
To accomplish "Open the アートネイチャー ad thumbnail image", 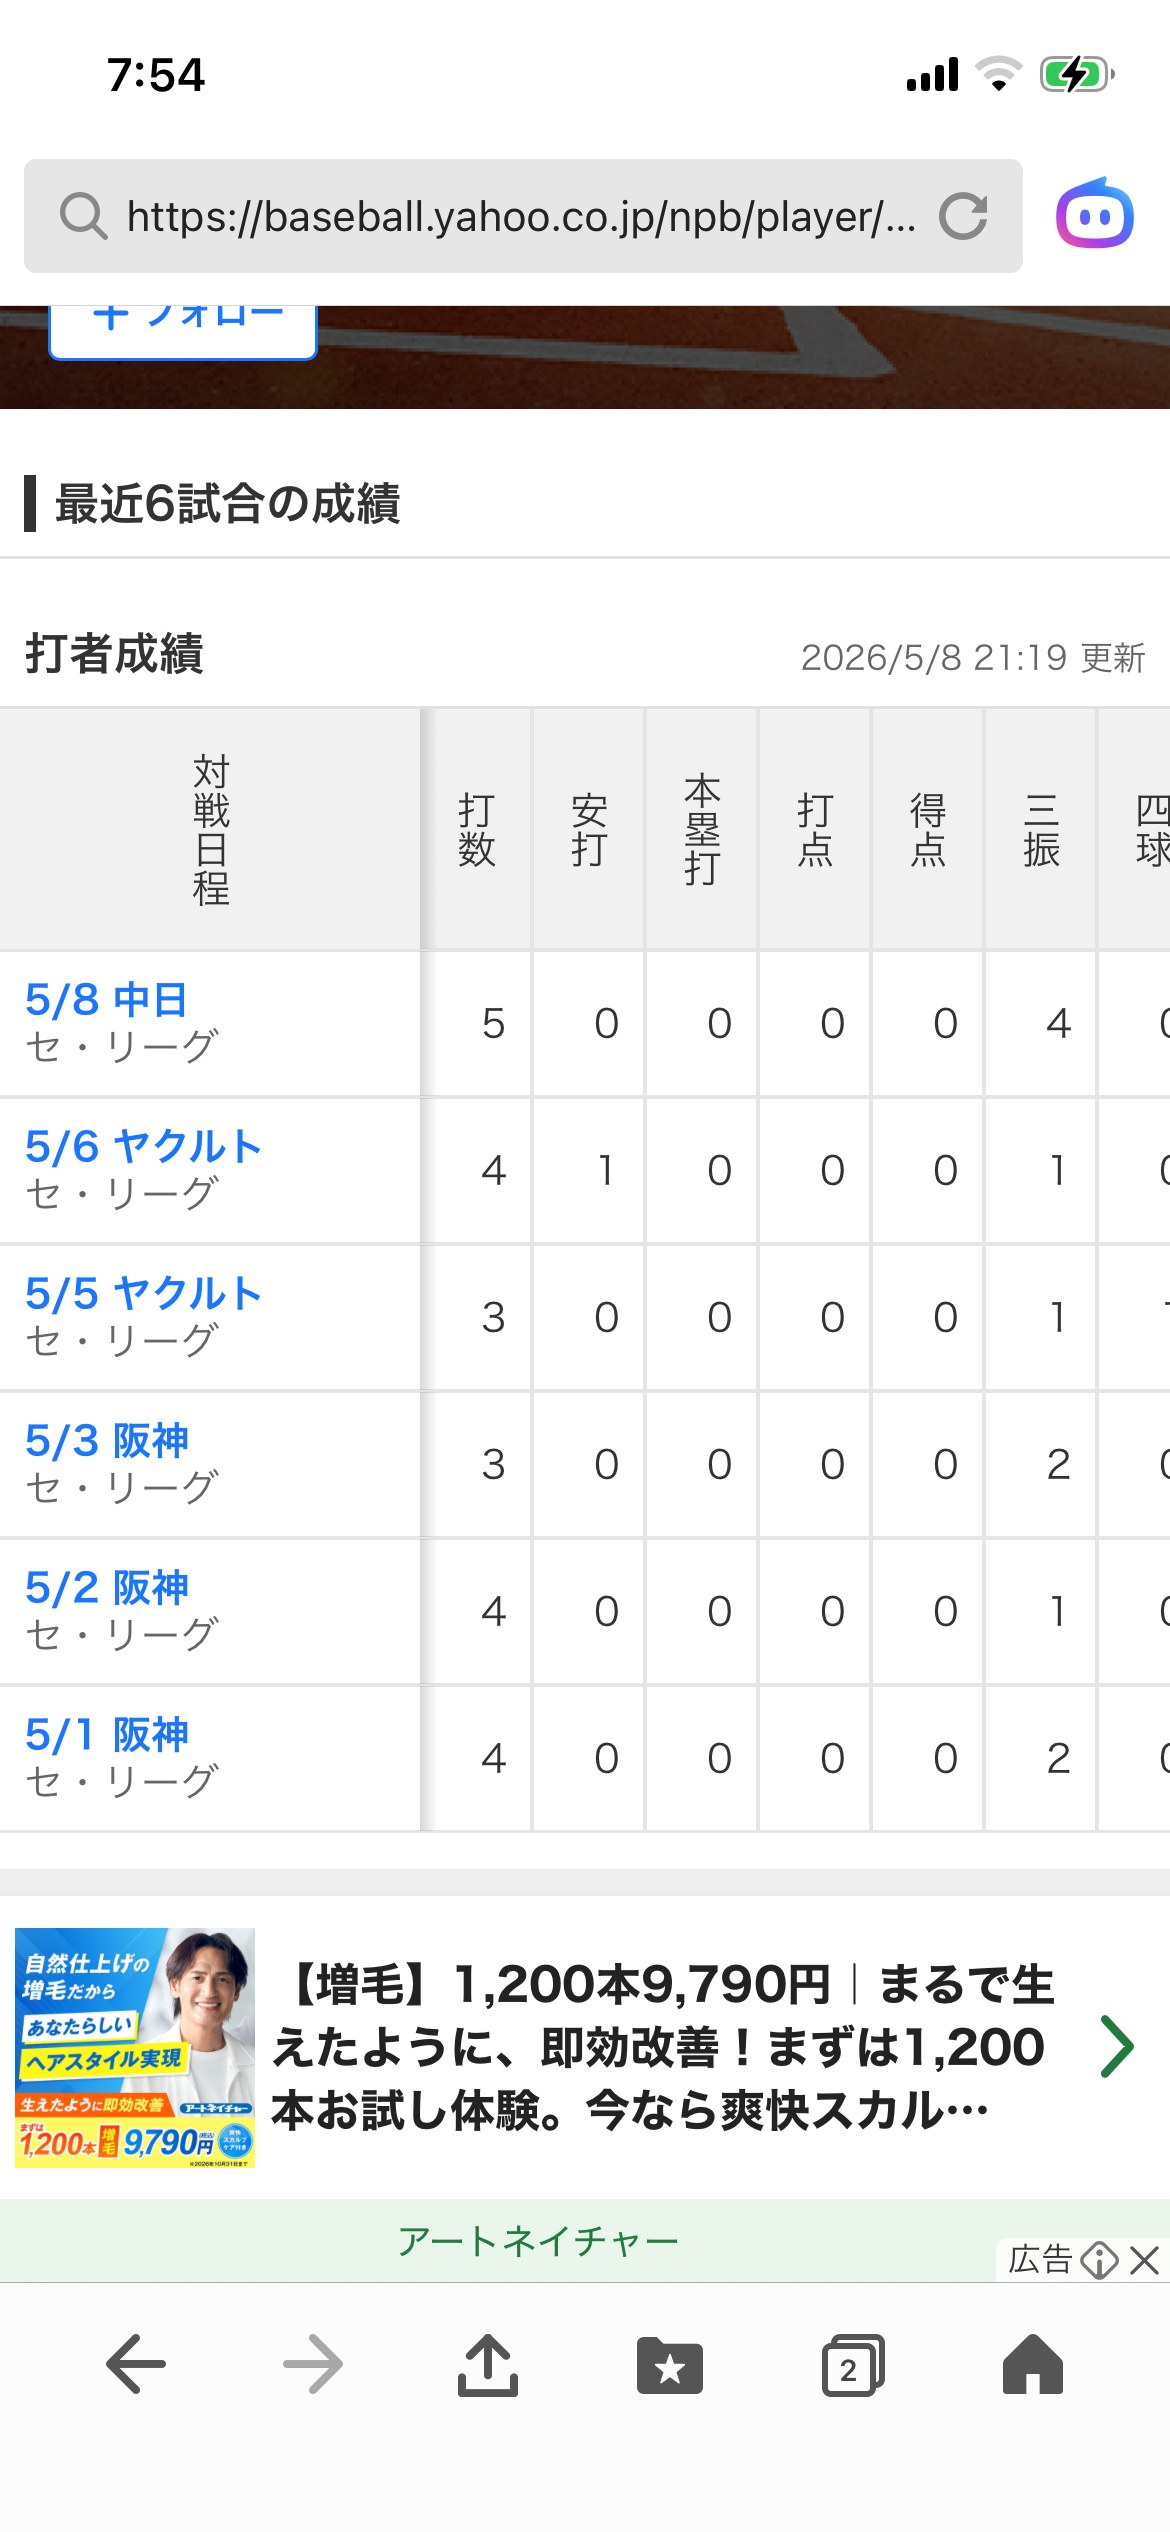I will click(x=135, y=2047).
